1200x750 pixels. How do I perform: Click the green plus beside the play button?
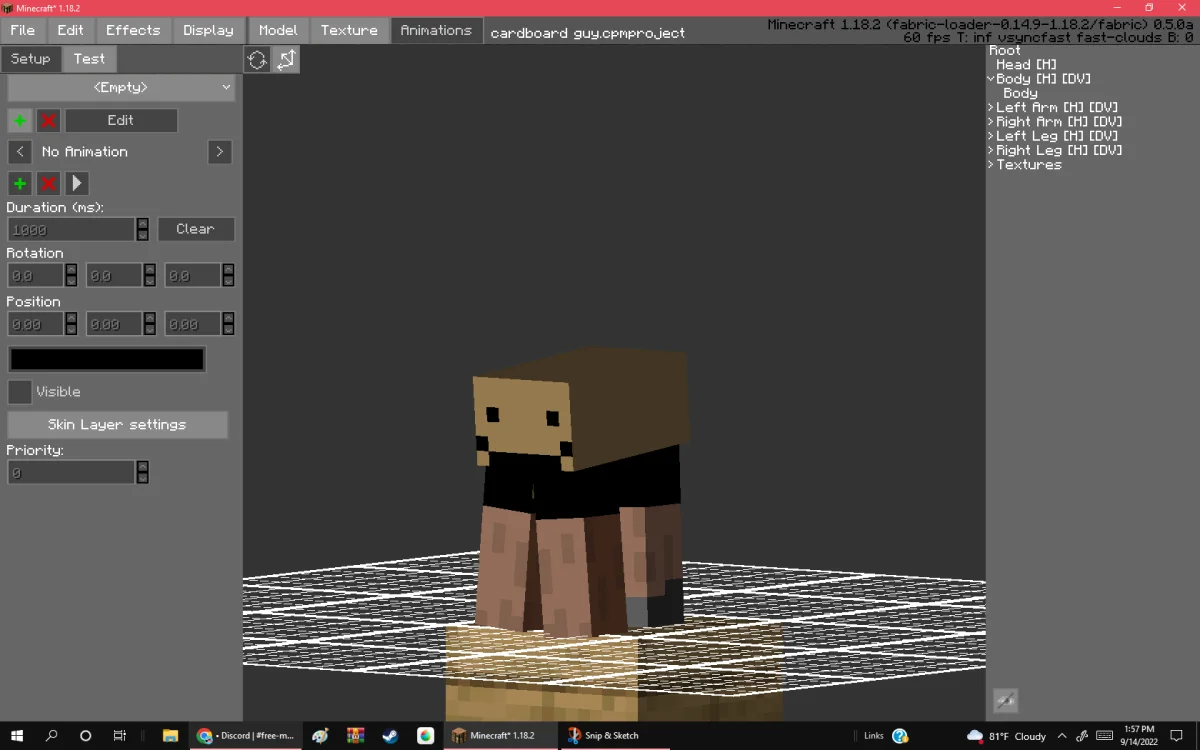coord(20,184)
